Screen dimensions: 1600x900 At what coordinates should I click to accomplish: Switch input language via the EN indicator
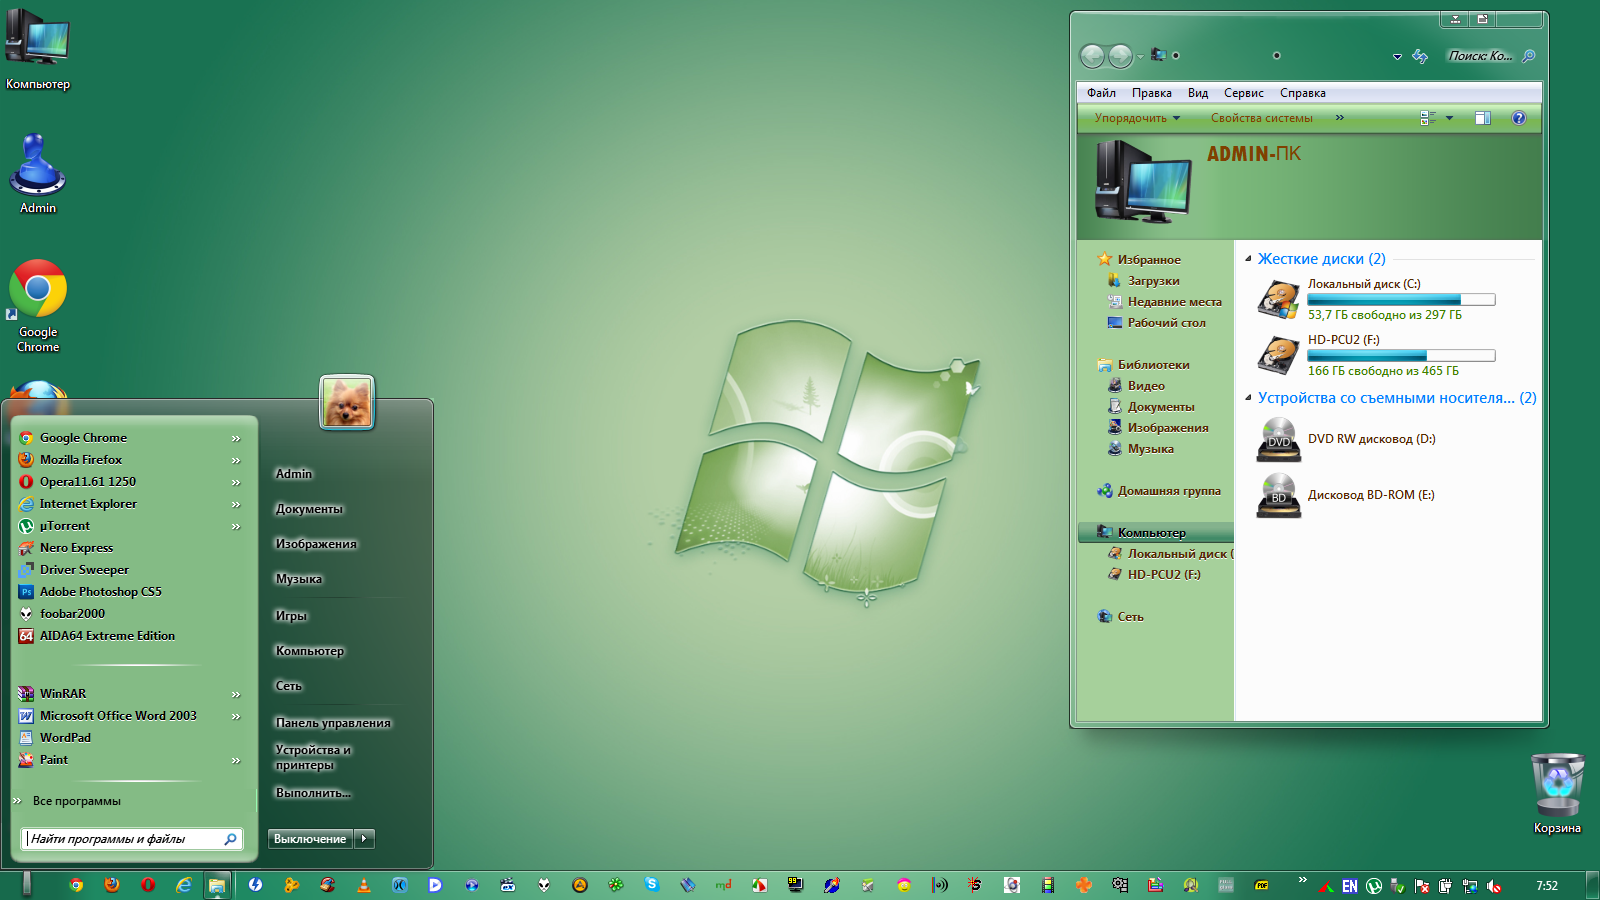[1350, 886]
